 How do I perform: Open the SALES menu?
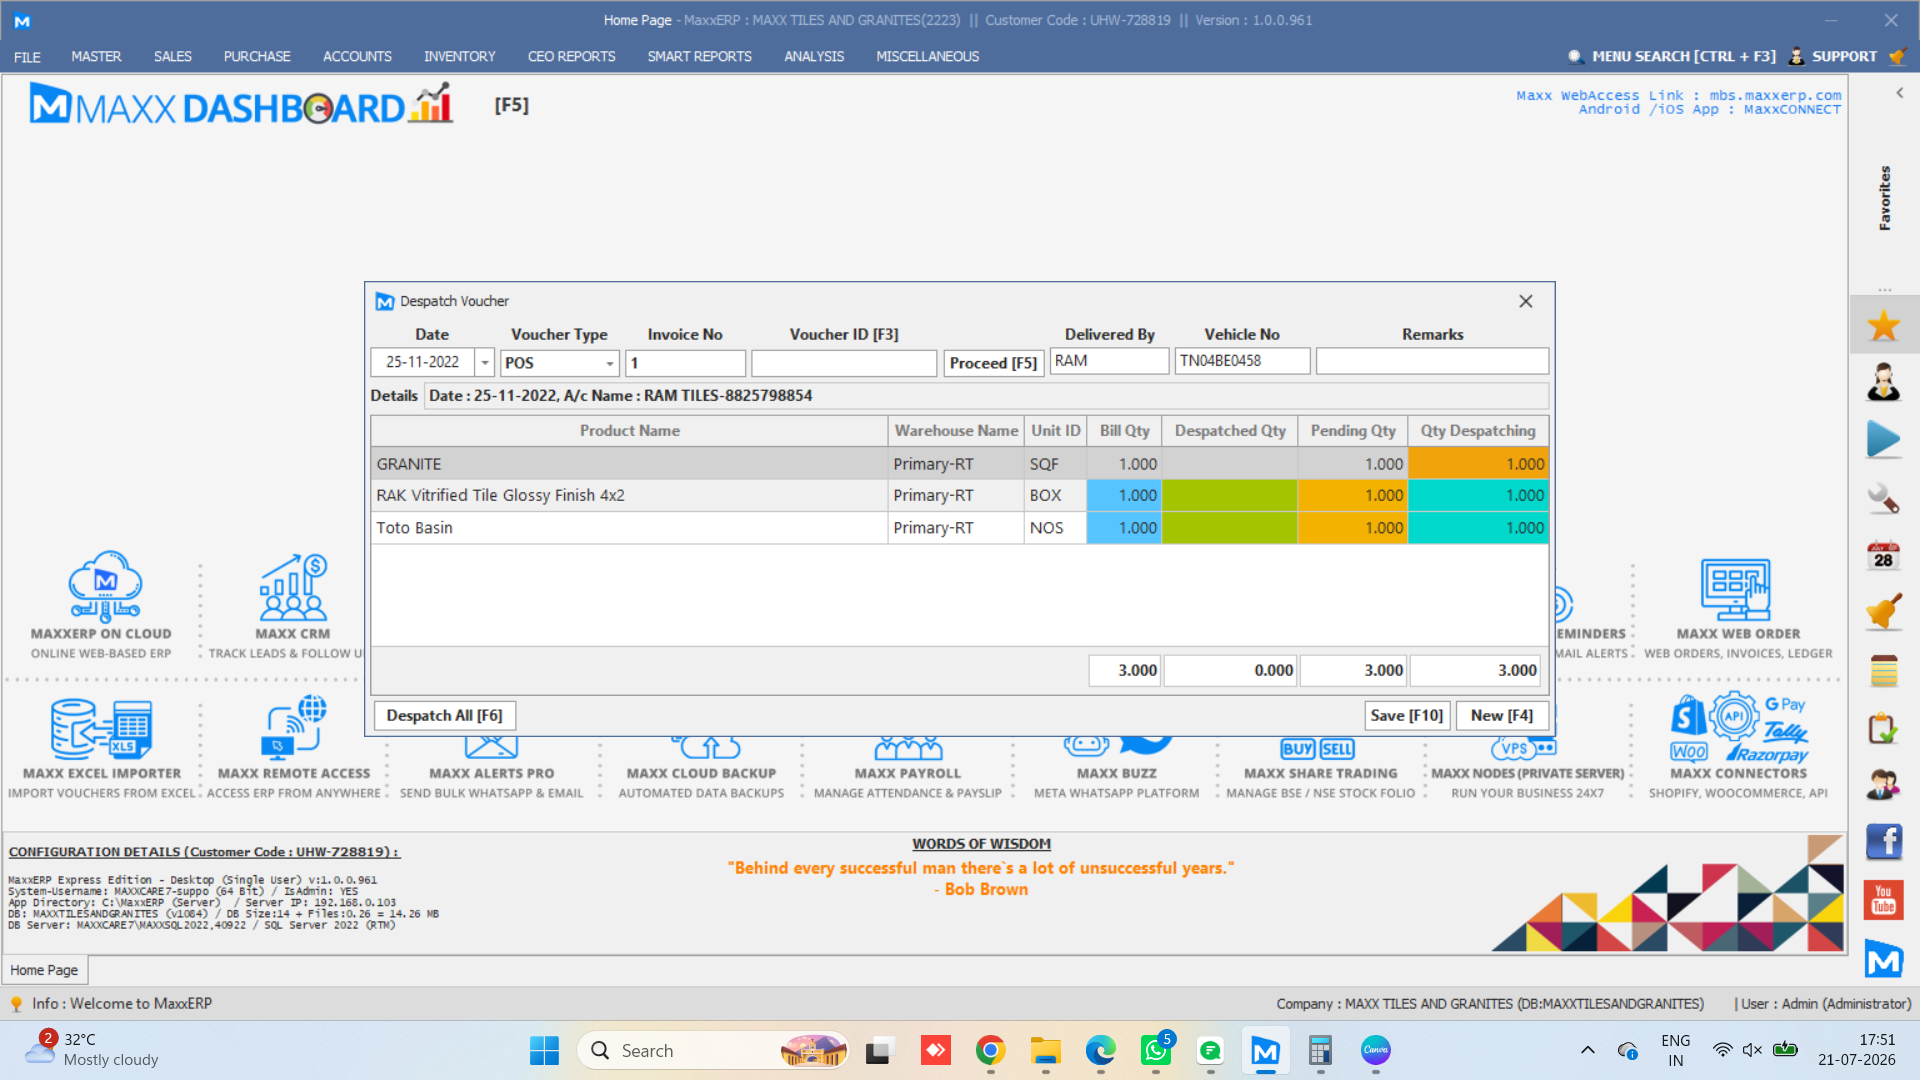click(x=172, y=57)
